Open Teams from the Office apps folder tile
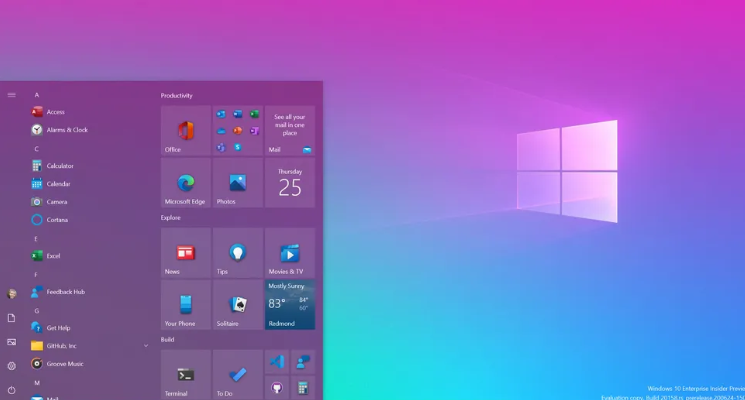 [x=221, y=148]
